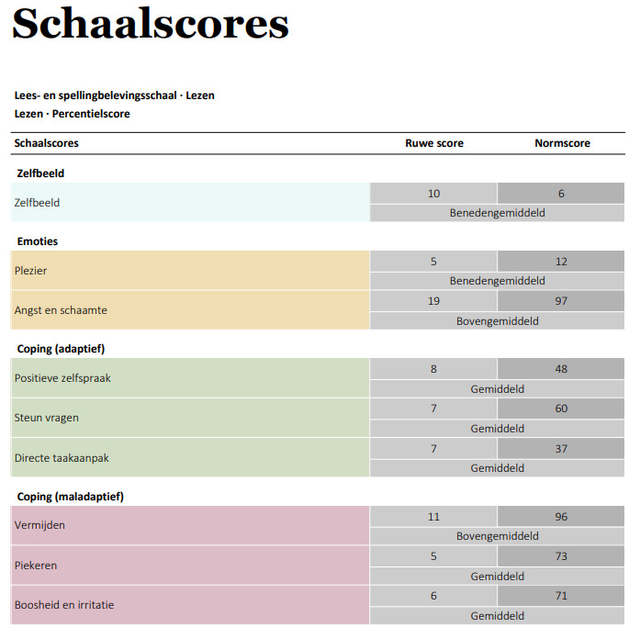Click normscore 96 cell for Vermijden

(561, 516)
